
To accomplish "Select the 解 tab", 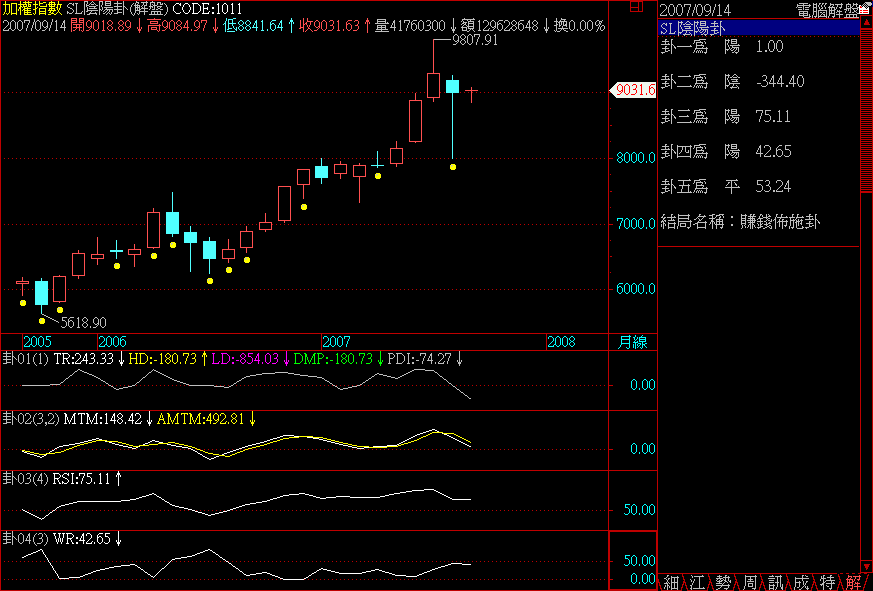I will [x=852, y=582].
